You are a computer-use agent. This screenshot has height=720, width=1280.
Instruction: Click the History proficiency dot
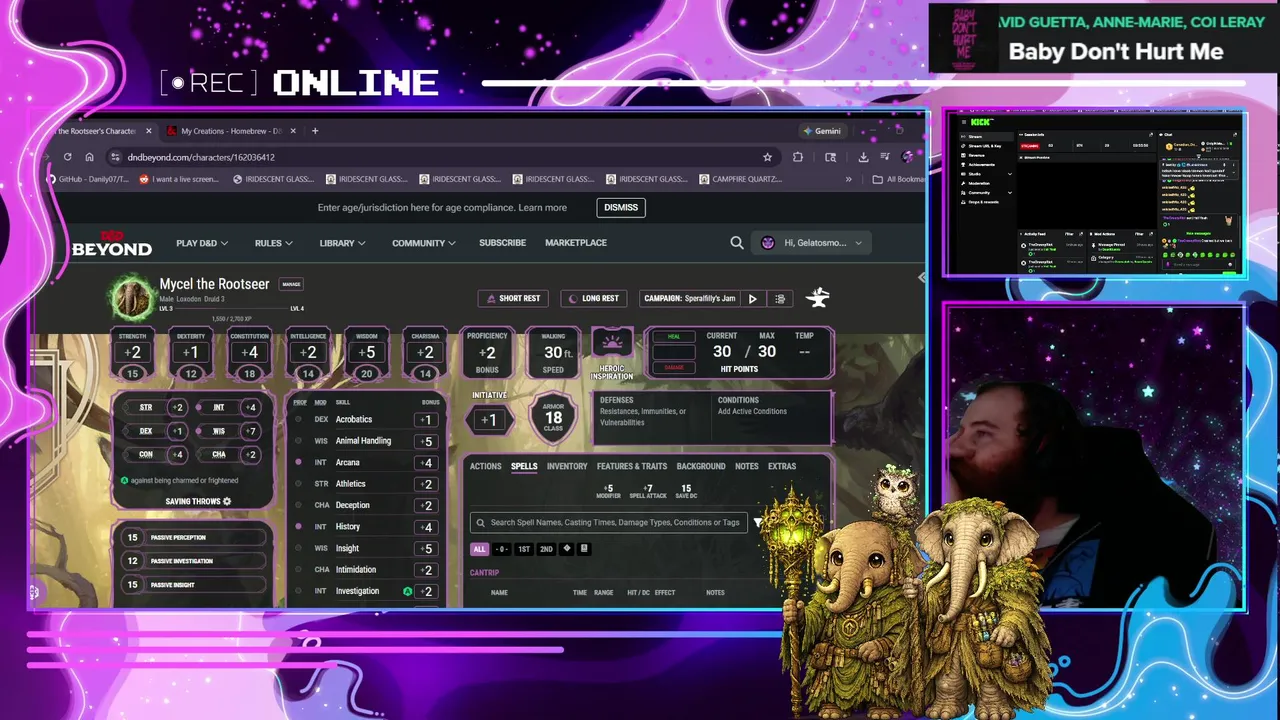298,526
